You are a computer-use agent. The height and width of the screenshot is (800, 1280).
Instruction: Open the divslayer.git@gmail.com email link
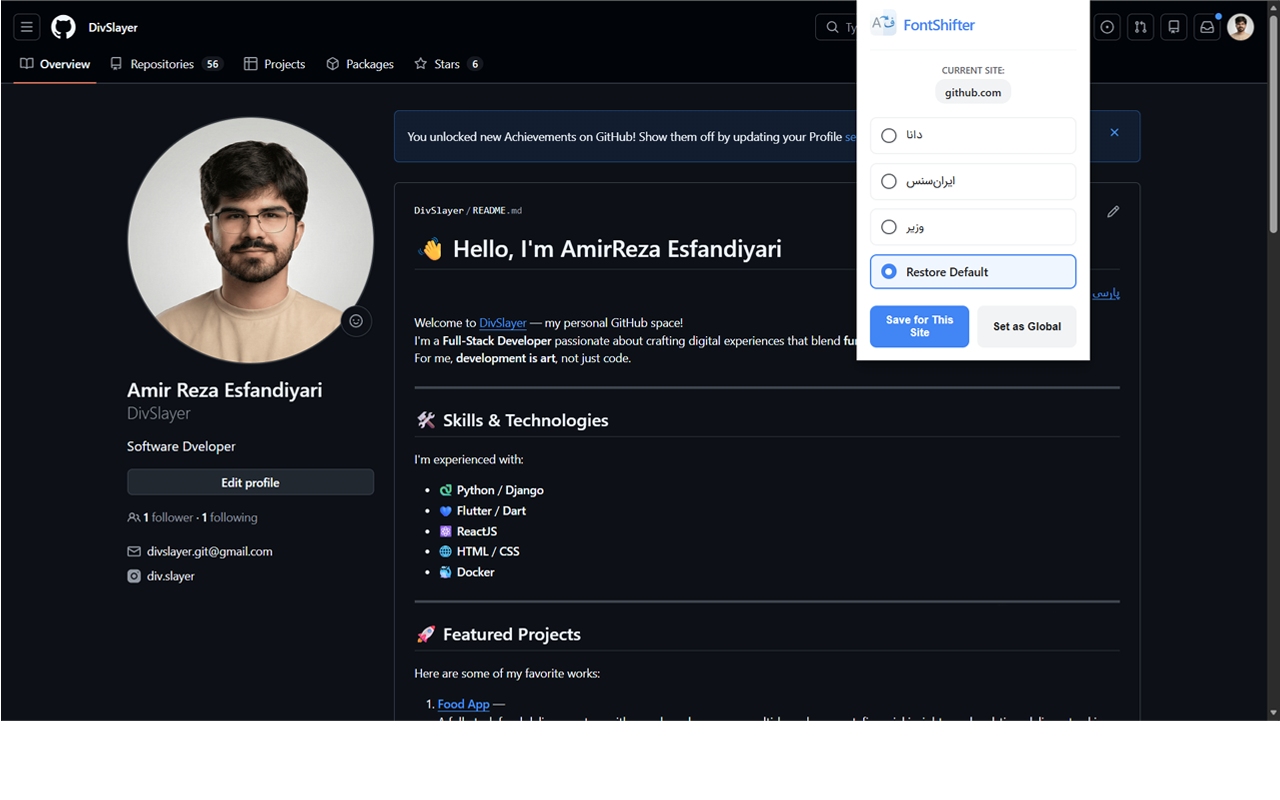pos(210,551)
